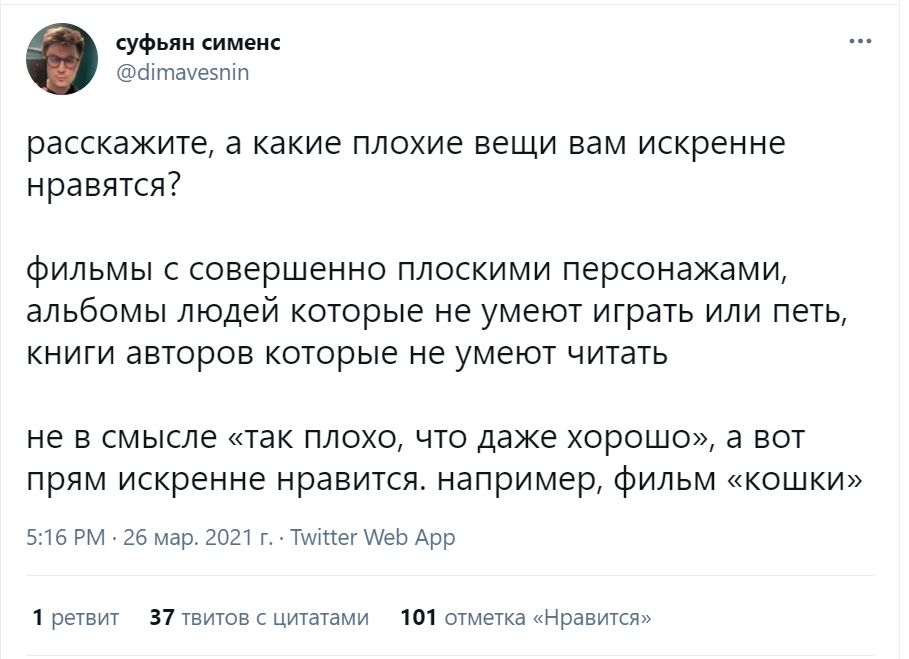Open the Twitter Web App source link
Screen dimensions: 909x659
click(x=372, y=538)
